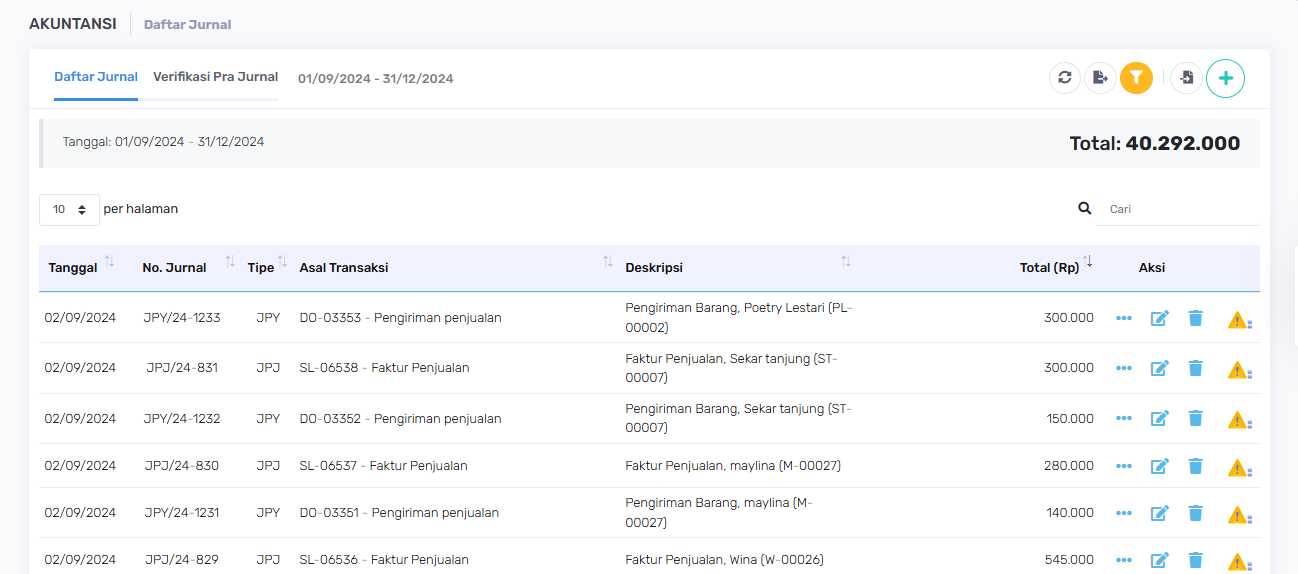
Task: Click the warning icon on JPJ/24-831
Action: pyautogui.click(x=1239, y=370)
